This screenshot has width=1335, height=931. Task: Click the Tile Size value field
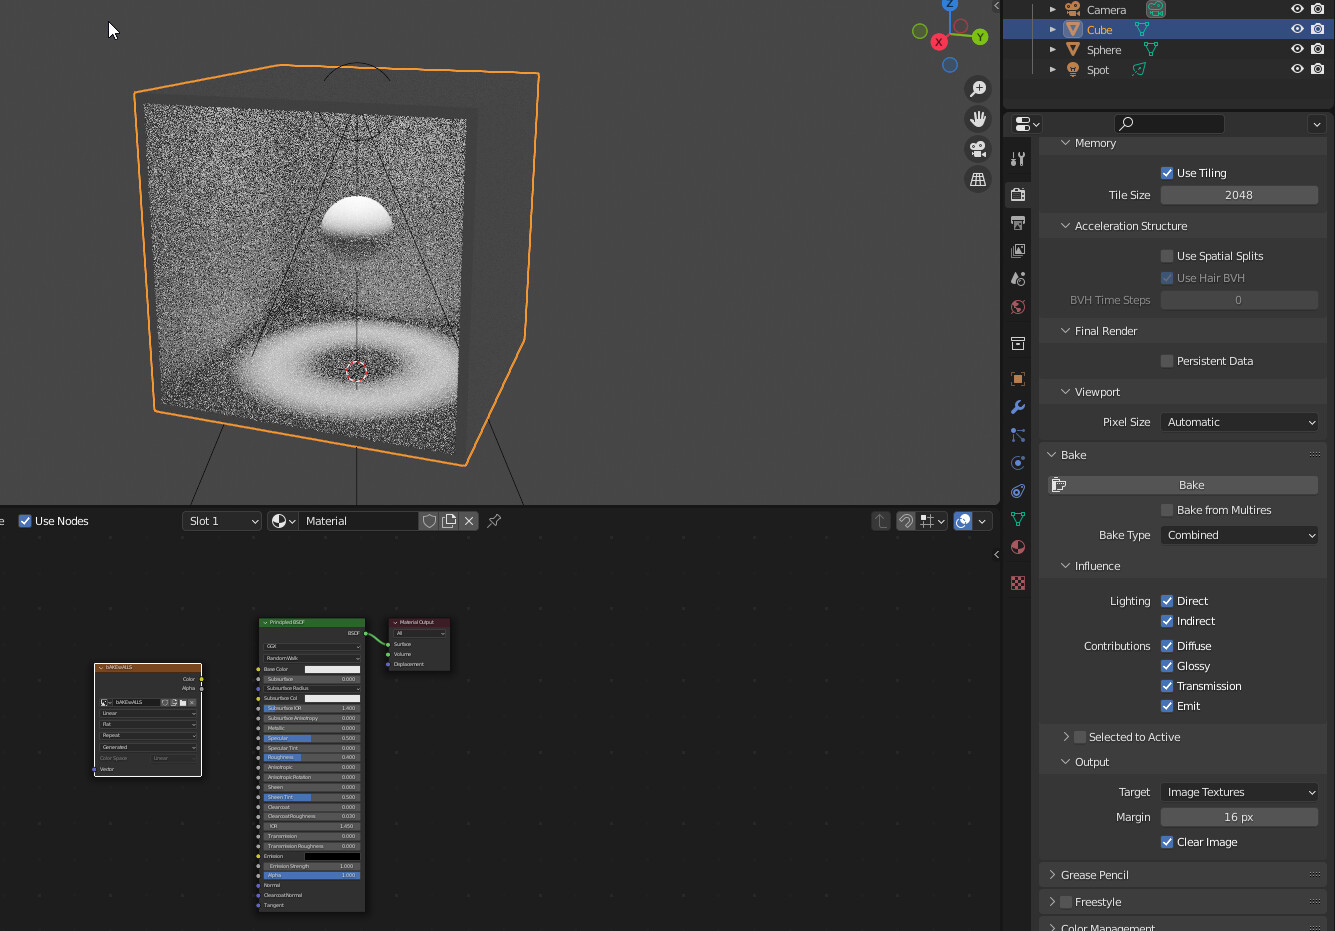coord(1239,194)
